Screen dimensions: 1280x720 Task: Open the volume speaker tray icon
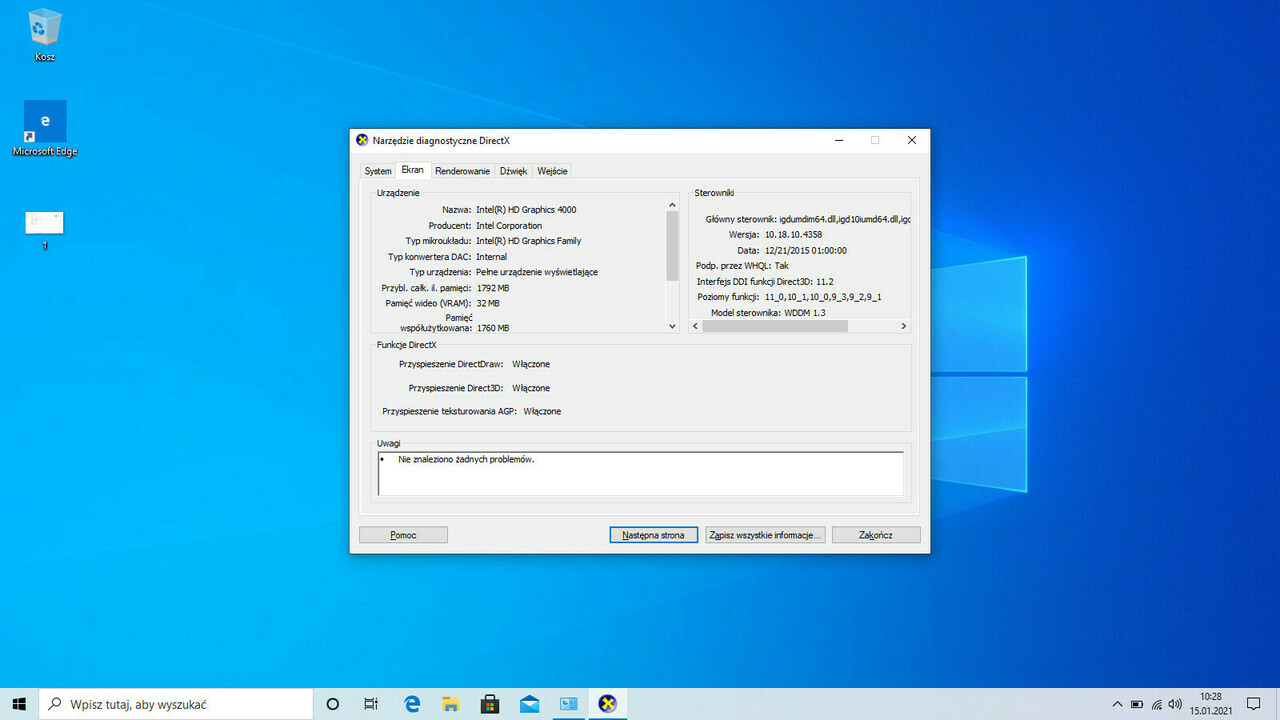[1175, 704]
